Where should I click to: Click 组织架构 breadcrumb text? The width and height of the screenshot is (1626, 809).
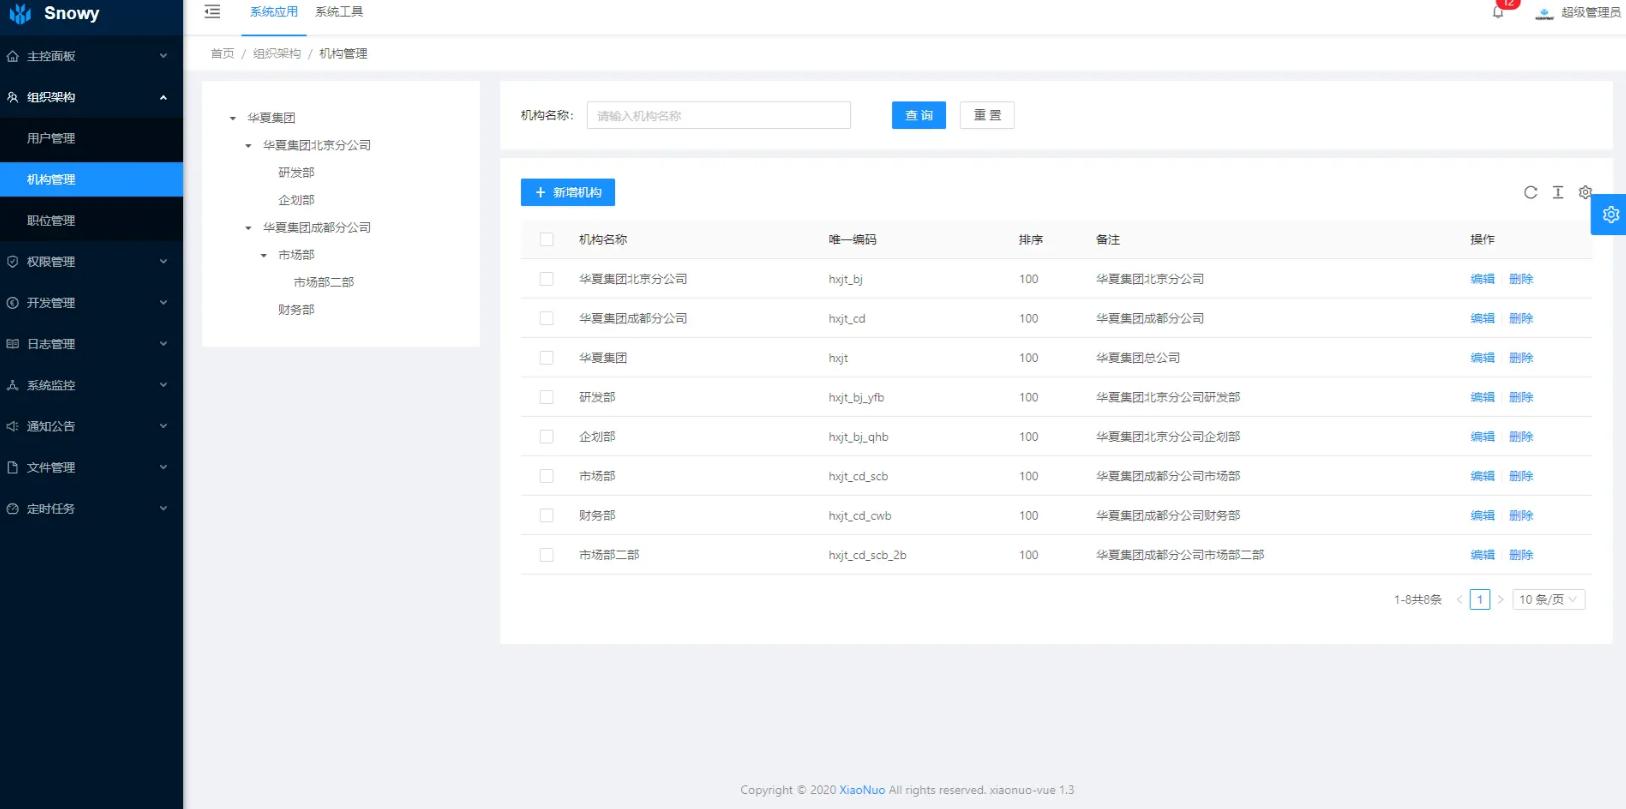point(277,53)
